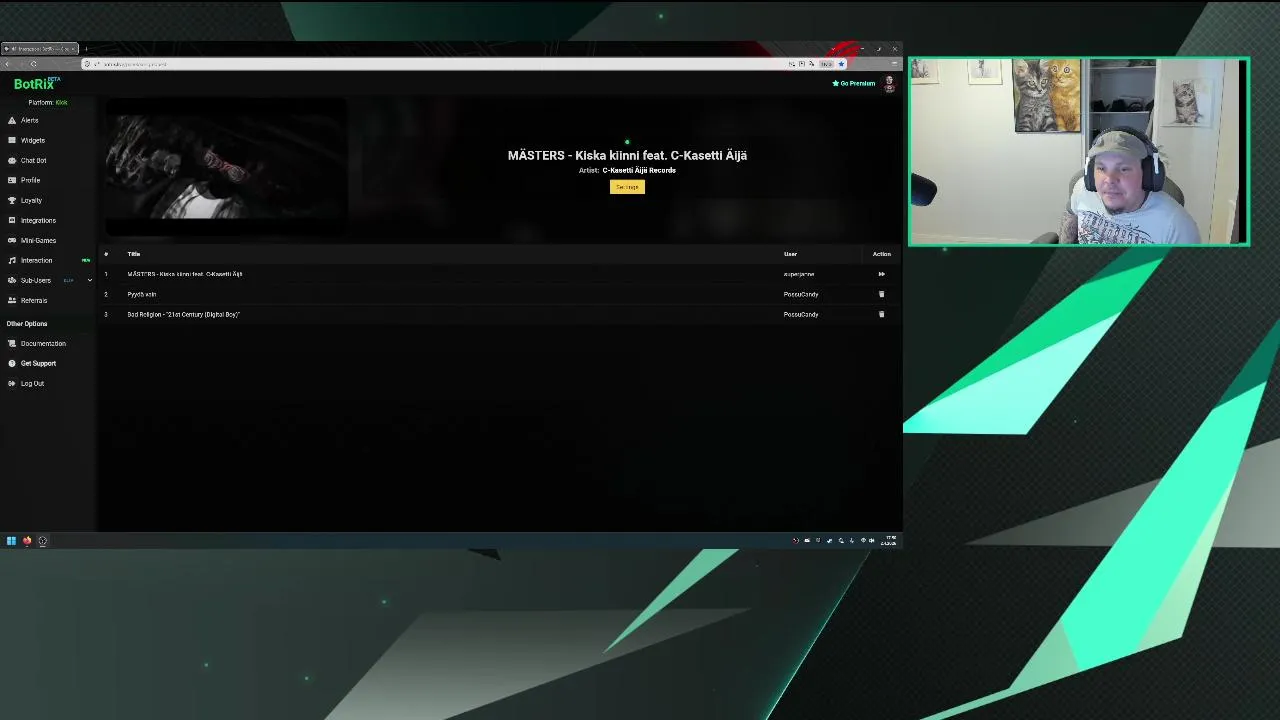Click the now playing song title heading

coord(627,155)
